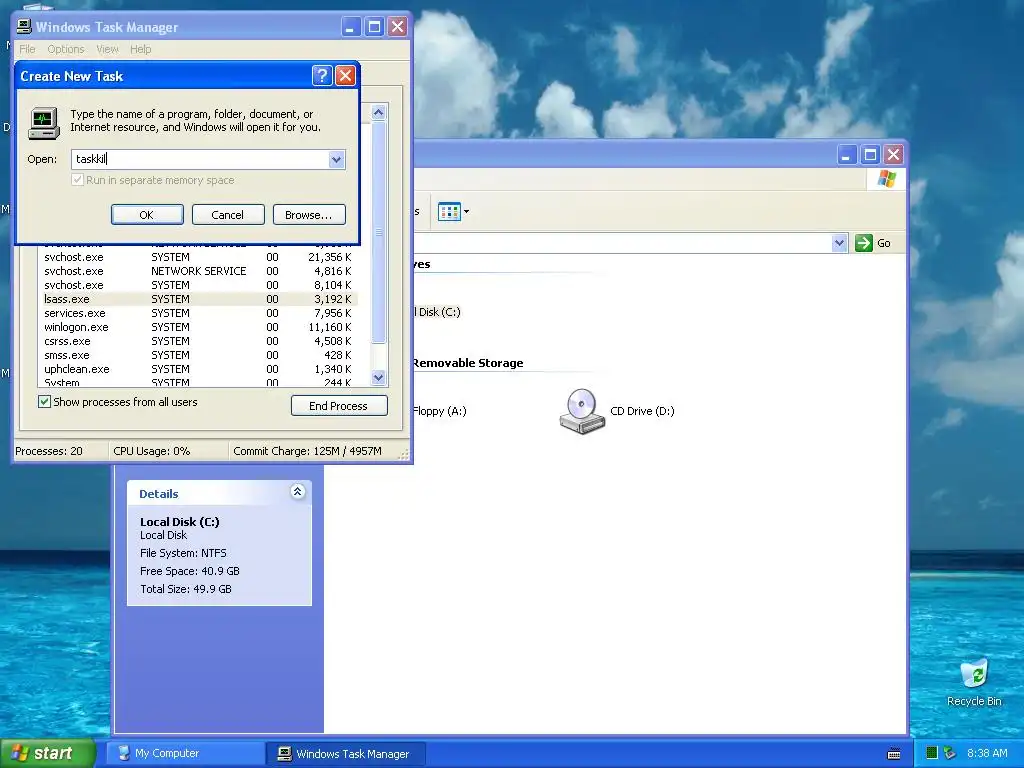Viewport: 1024px width, 768px height.
Task: Select the uphclean.exe process row
Action: pyautogui.click(x=198, y=369)
